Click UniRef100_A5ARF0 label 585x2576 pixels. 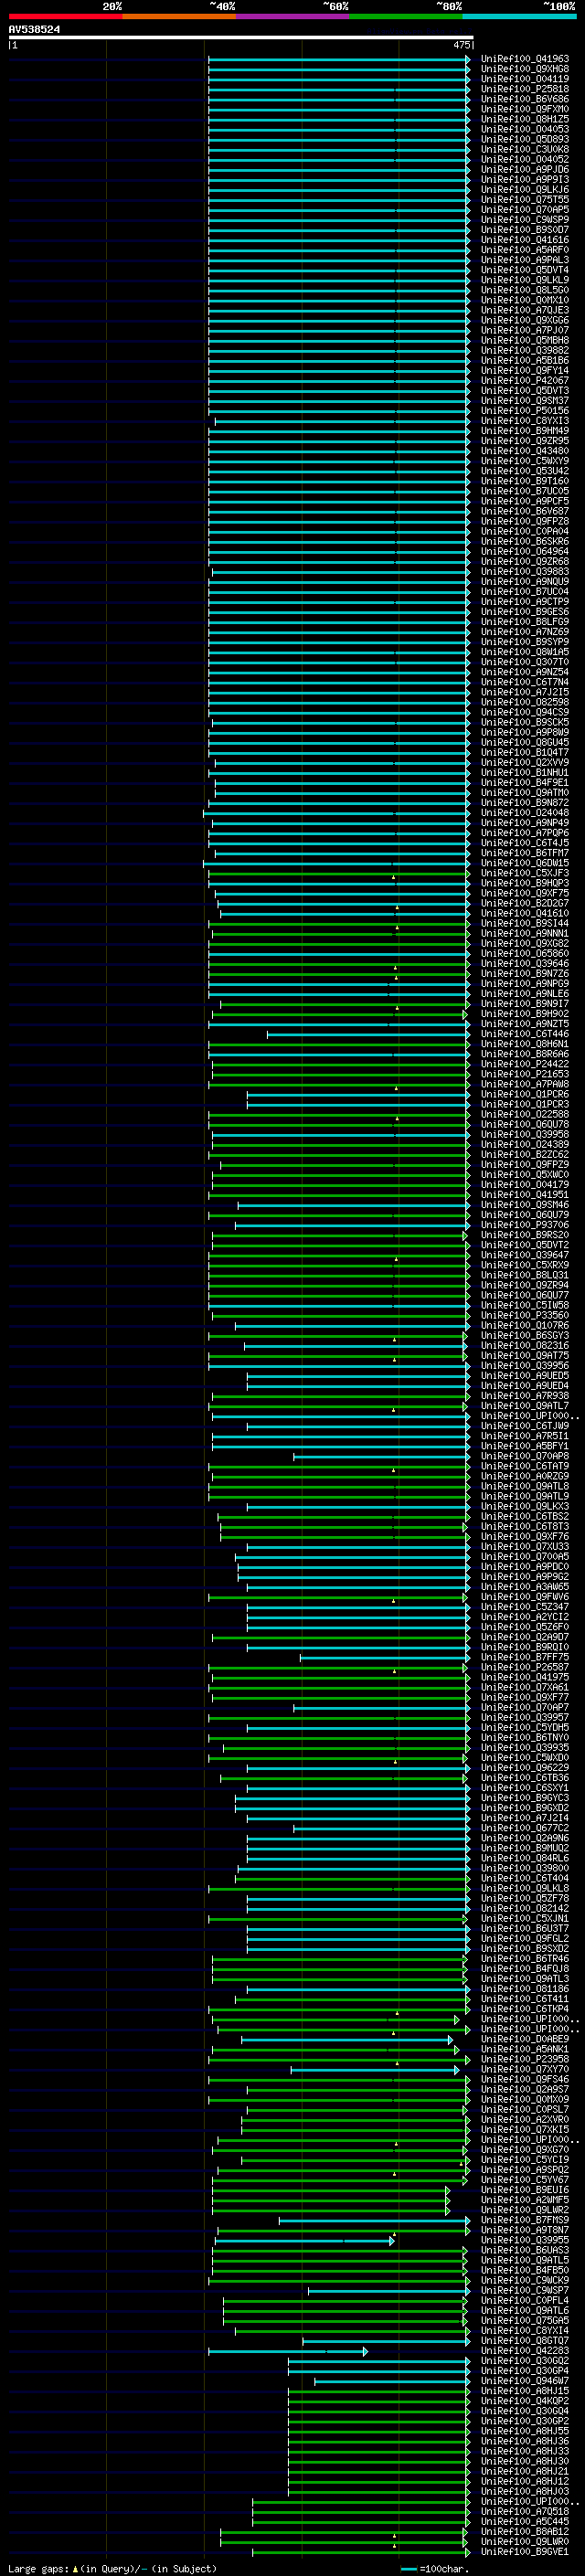click(524, 250)
